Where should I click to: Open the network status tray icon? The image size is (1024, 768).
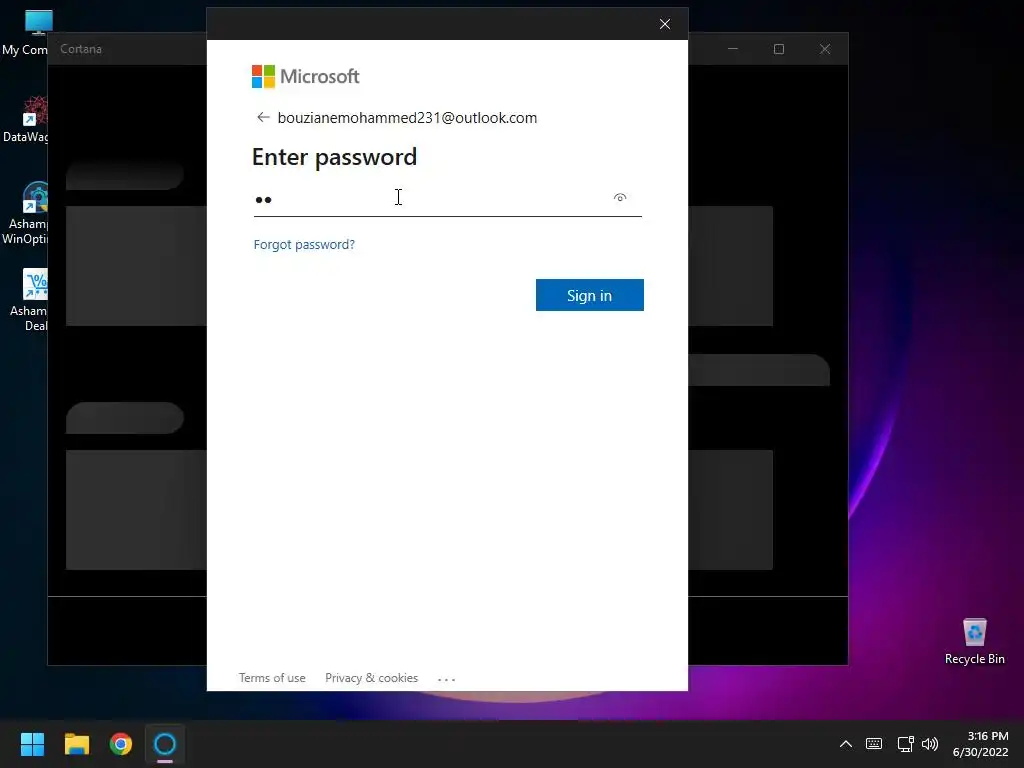[x=905, y=744]
